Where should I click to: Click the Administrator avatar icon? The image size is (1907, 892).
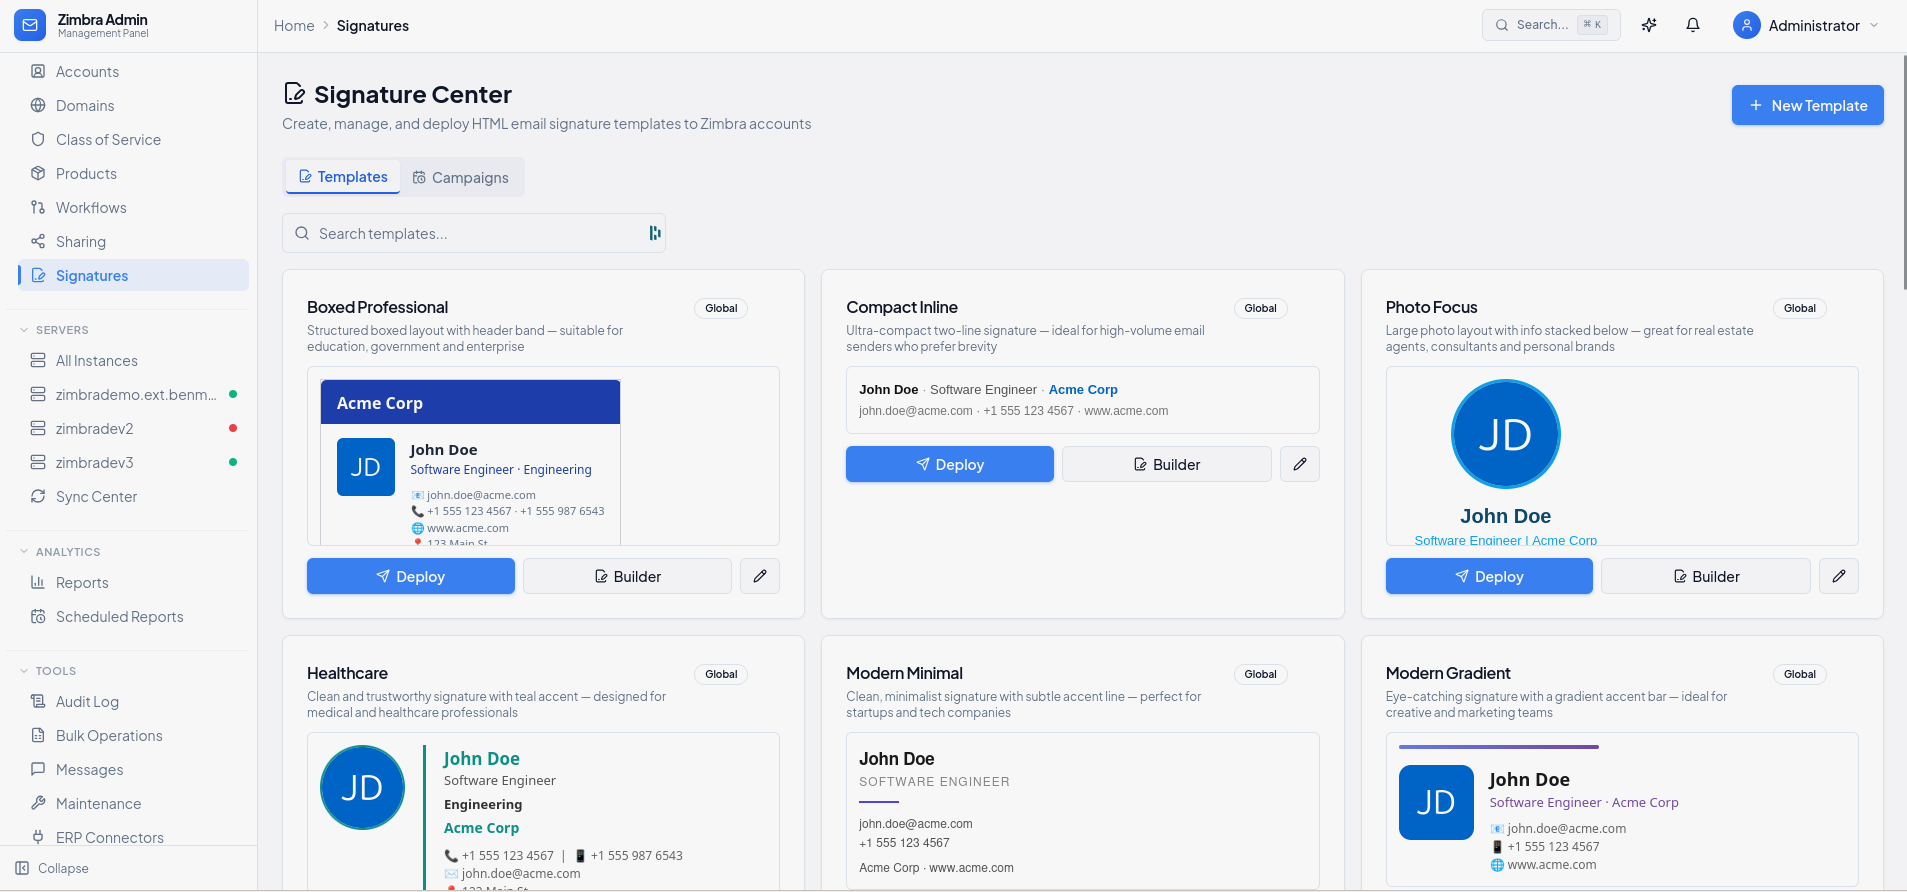tap(1747, 25)
